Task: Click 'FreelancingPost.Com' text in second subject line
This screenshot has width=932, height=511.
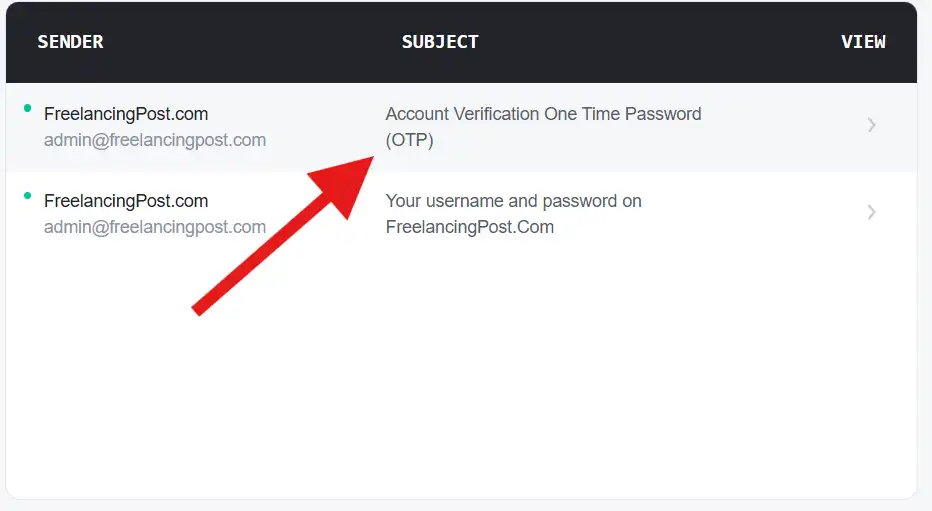Action: tap(469, 227)
